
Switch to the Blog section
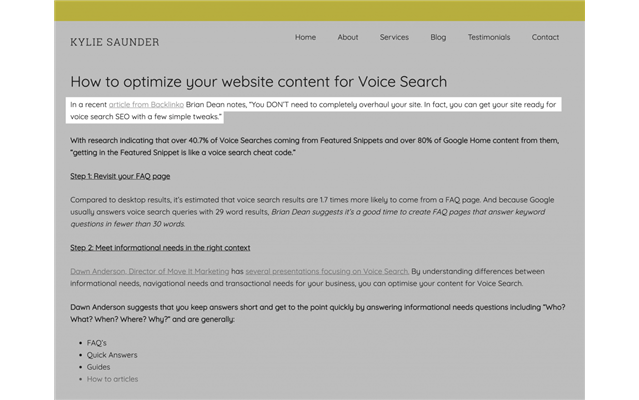438,37
